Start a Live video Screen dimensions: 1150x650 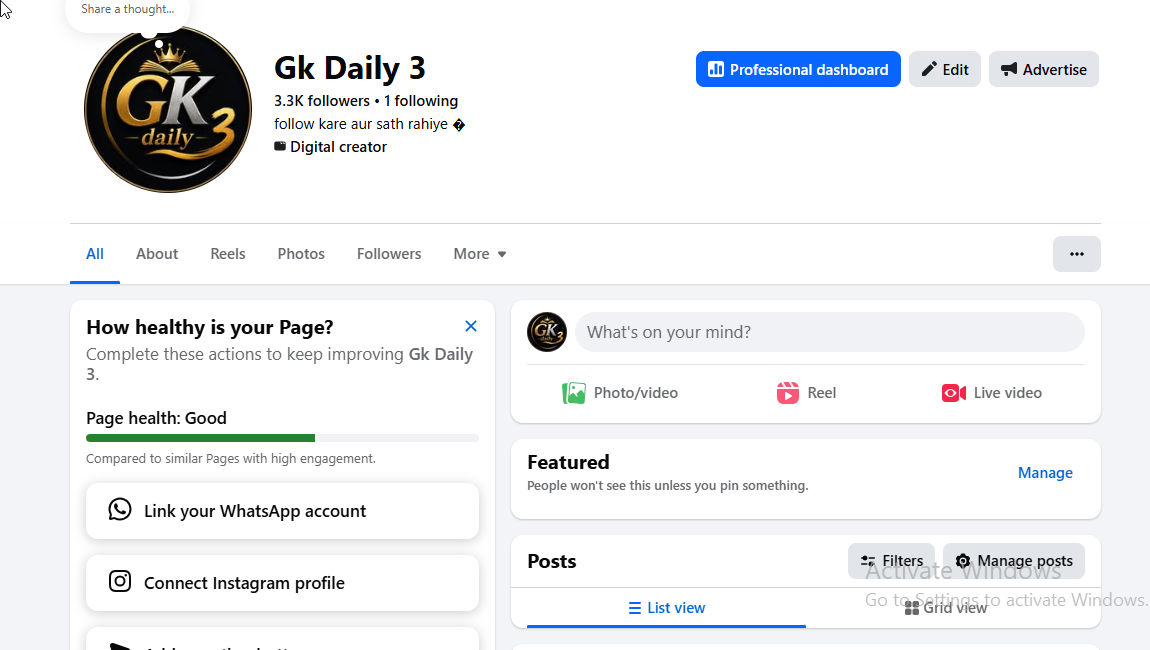coord(992,393)
